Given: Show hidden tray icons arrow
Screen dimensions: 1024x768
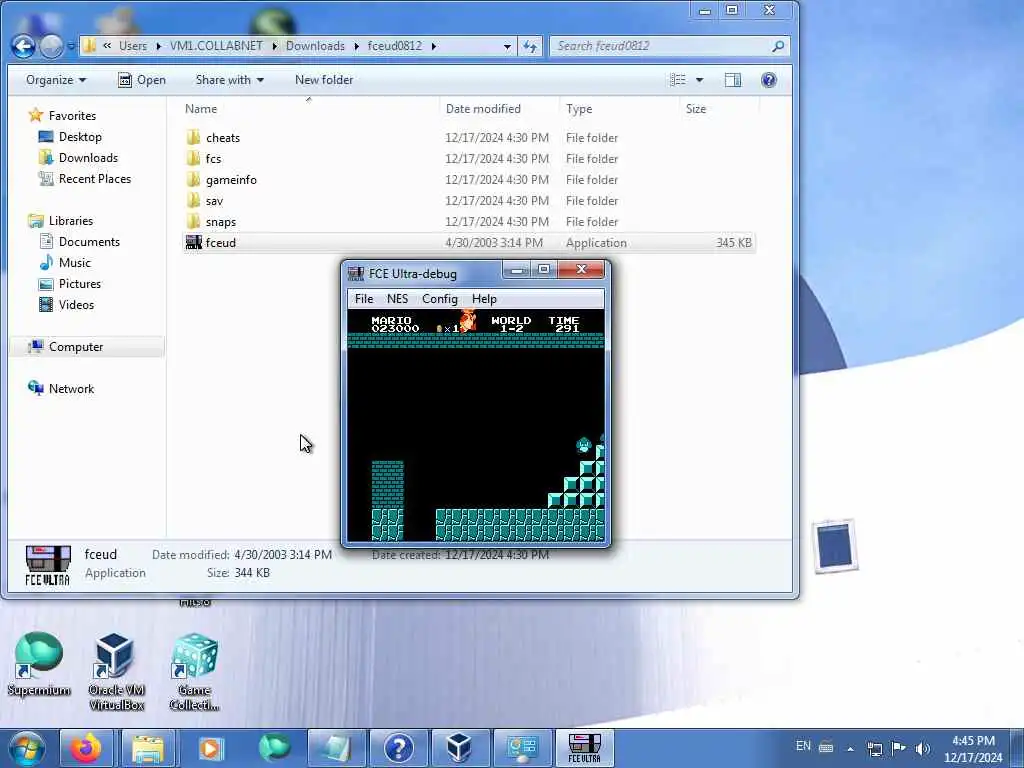Looking at the screenshot, I should 850,749.
